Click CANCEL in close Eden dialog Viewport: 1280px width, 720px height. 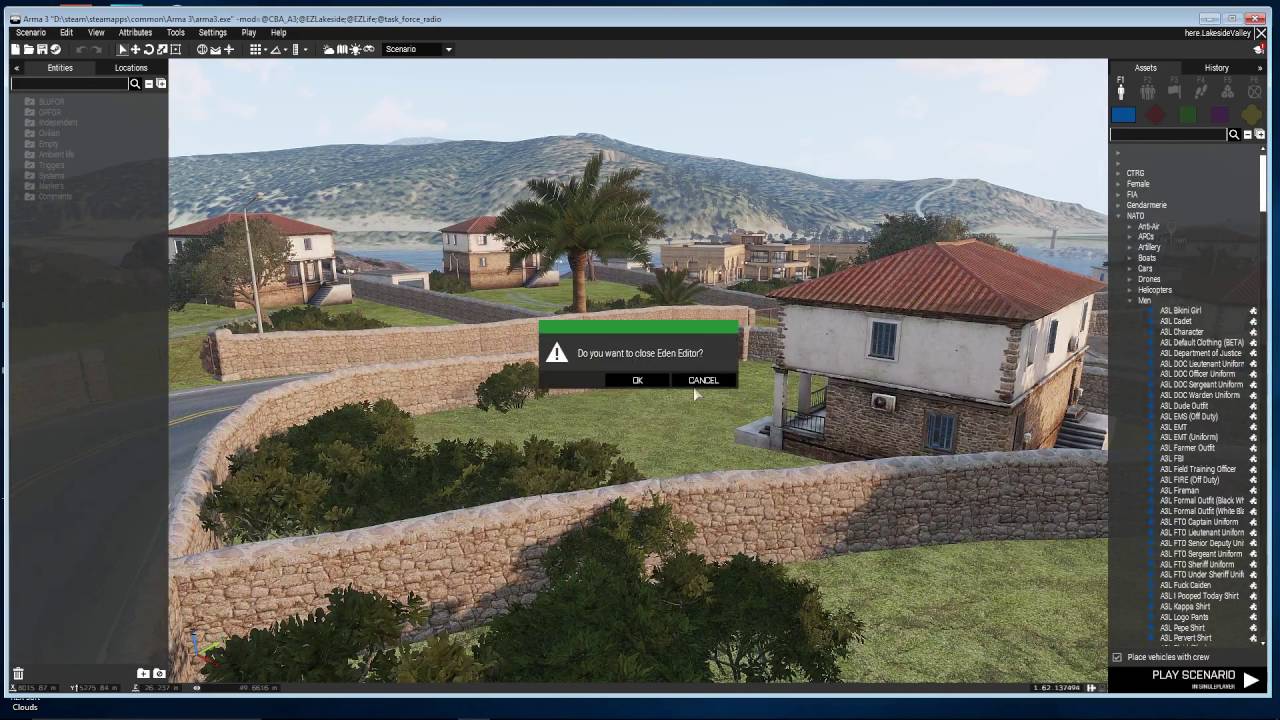point(703,380)
